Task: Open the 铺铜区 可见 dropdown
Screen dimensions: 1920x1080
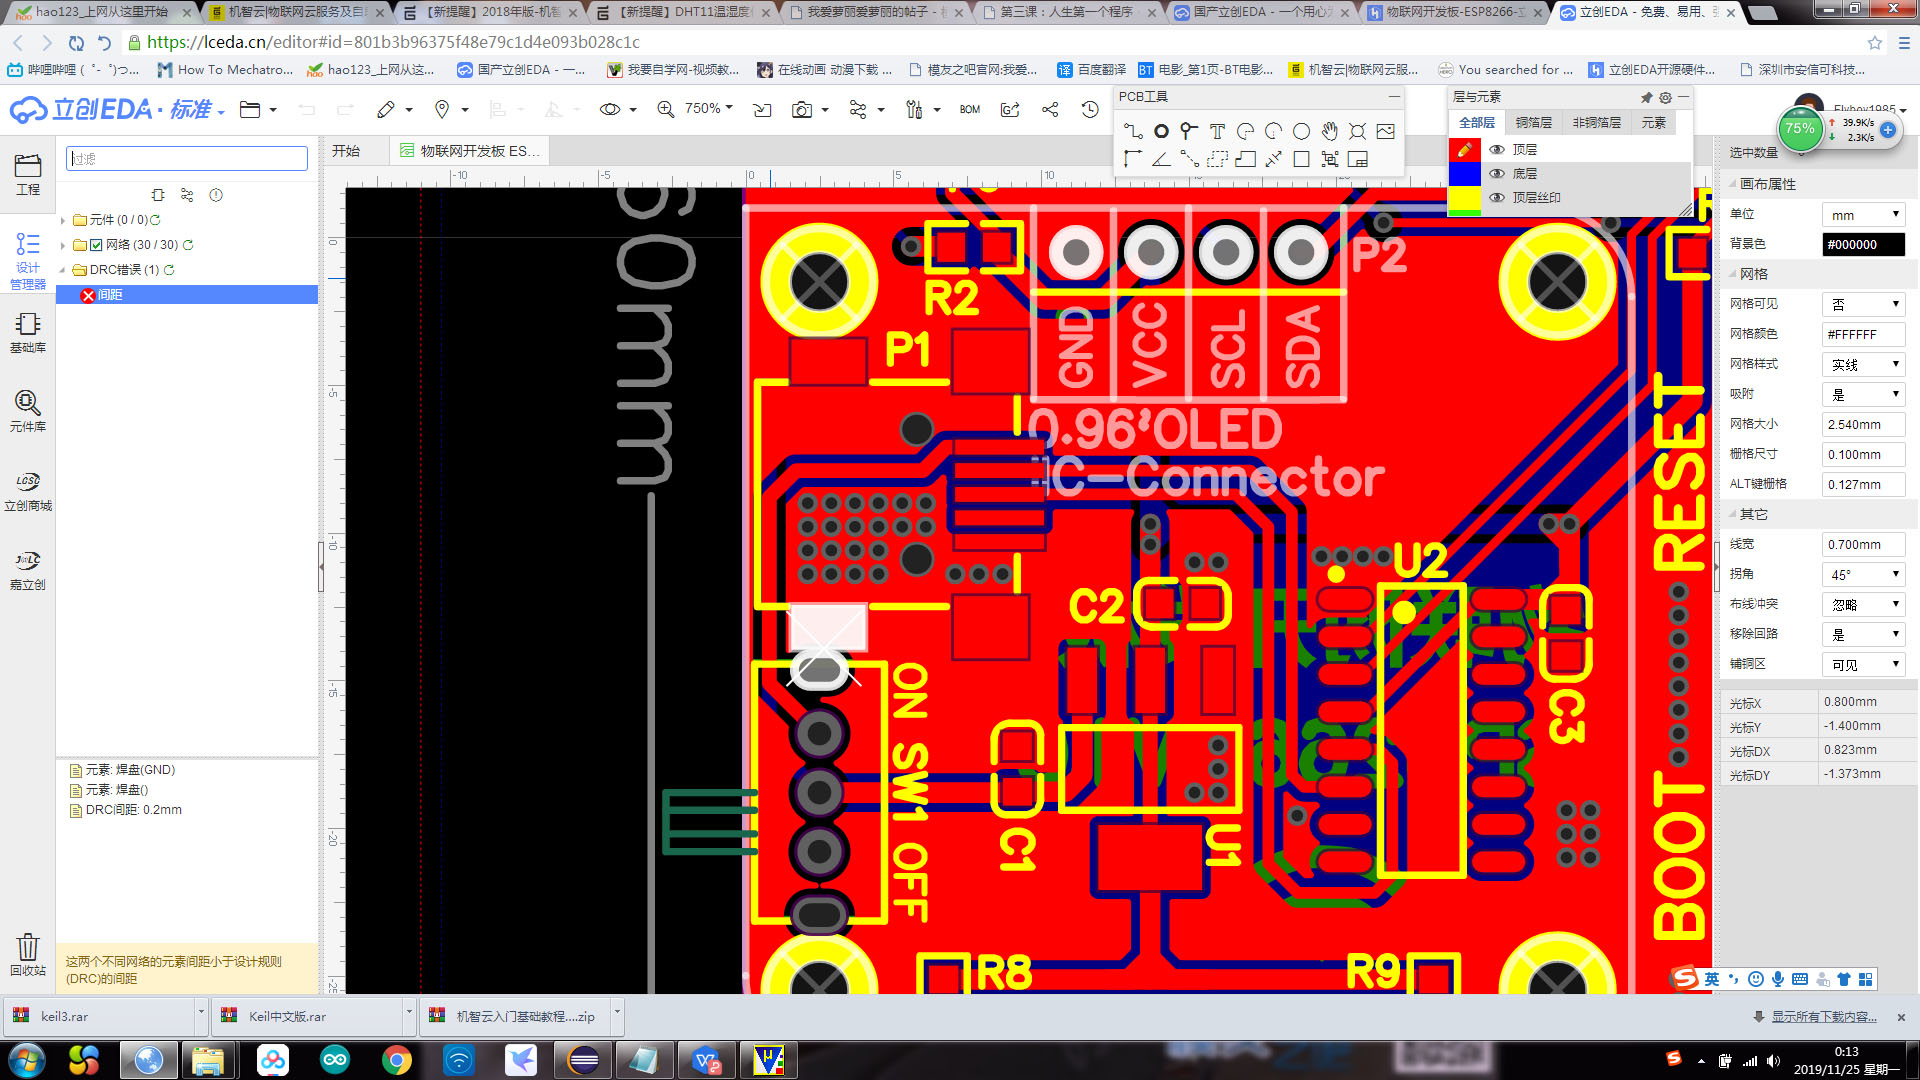Action: click(1863, 664)
